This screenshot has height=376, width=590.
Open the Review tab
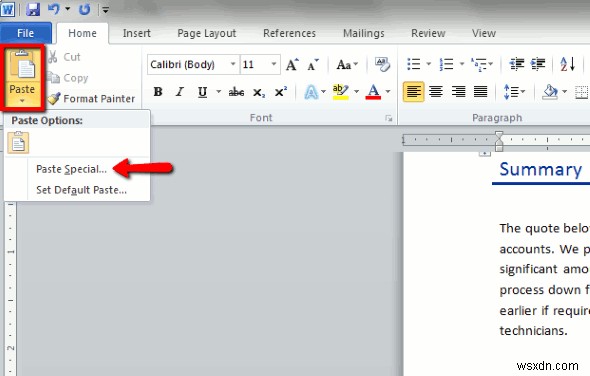(x=428, y=33)
